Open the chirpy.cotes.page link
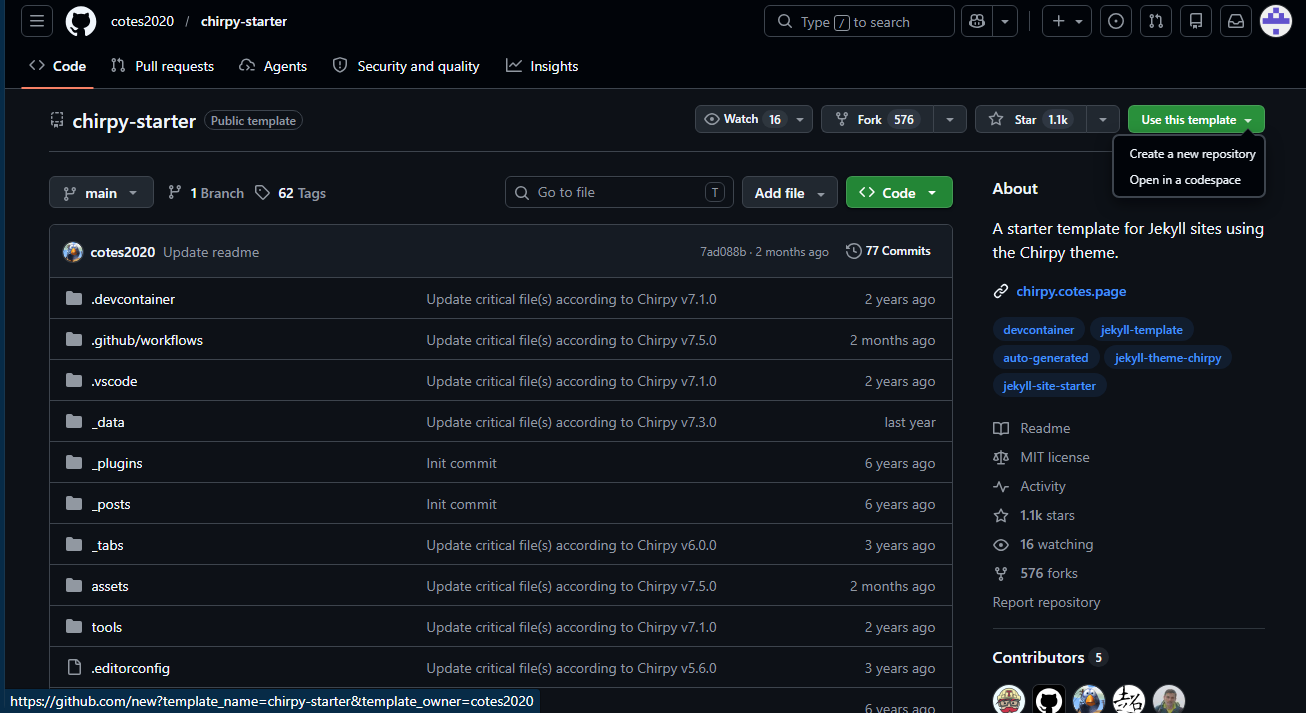Screen dimensions: 1306x713 tap(1071, 292)
